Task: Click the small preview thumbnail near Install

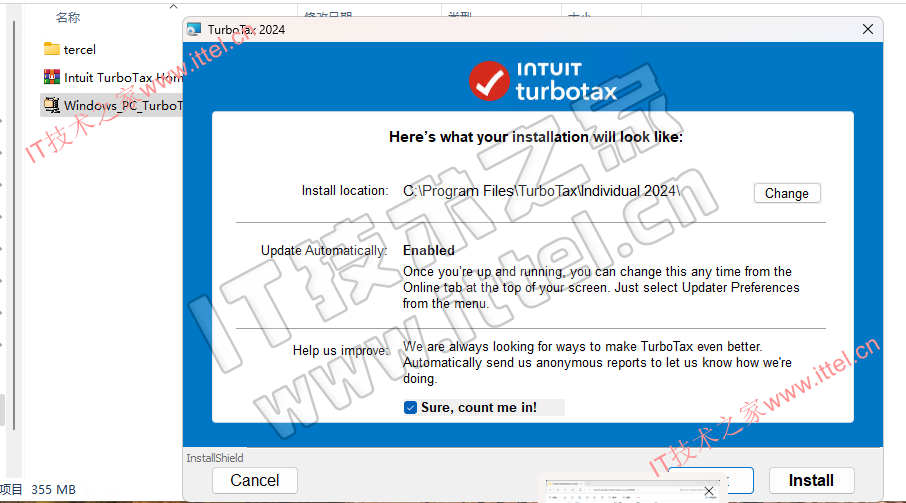Action: [x=633, y=490]
